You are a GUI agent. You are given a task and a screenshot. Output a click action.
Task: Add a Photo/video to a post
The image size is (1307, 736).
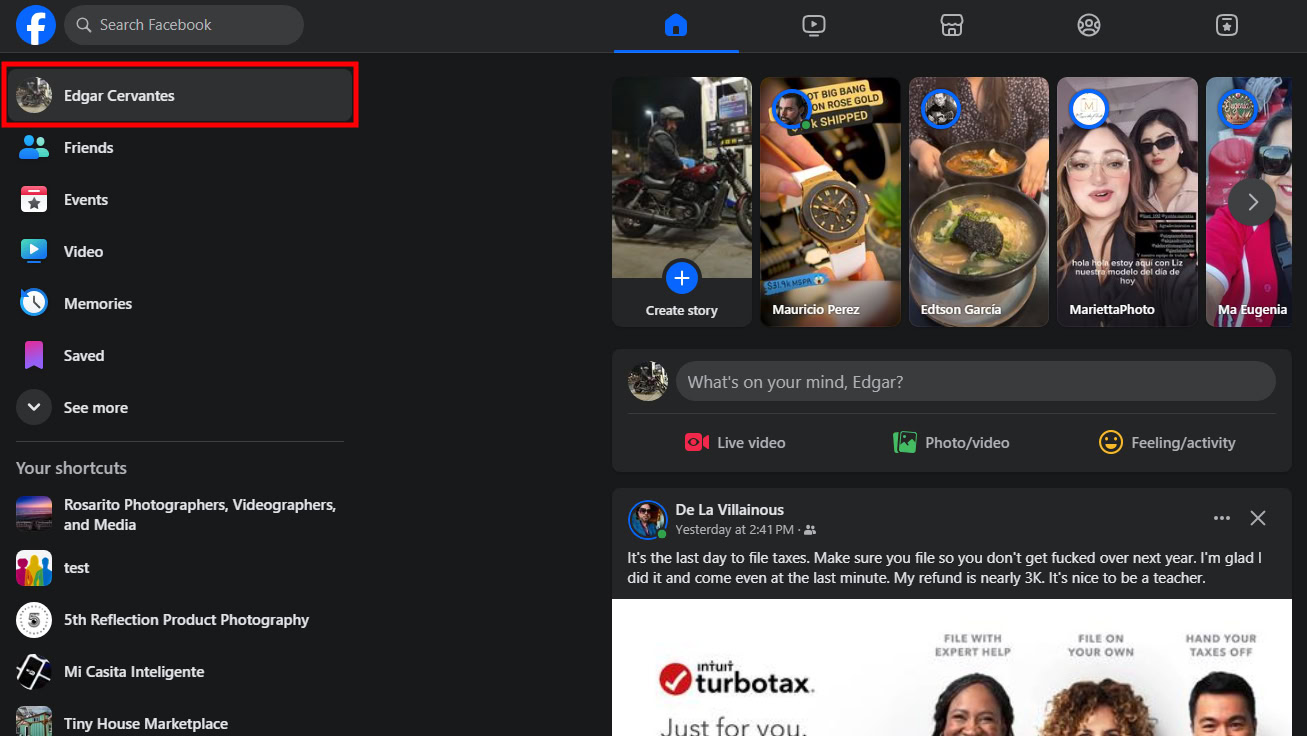coord(951,443)
